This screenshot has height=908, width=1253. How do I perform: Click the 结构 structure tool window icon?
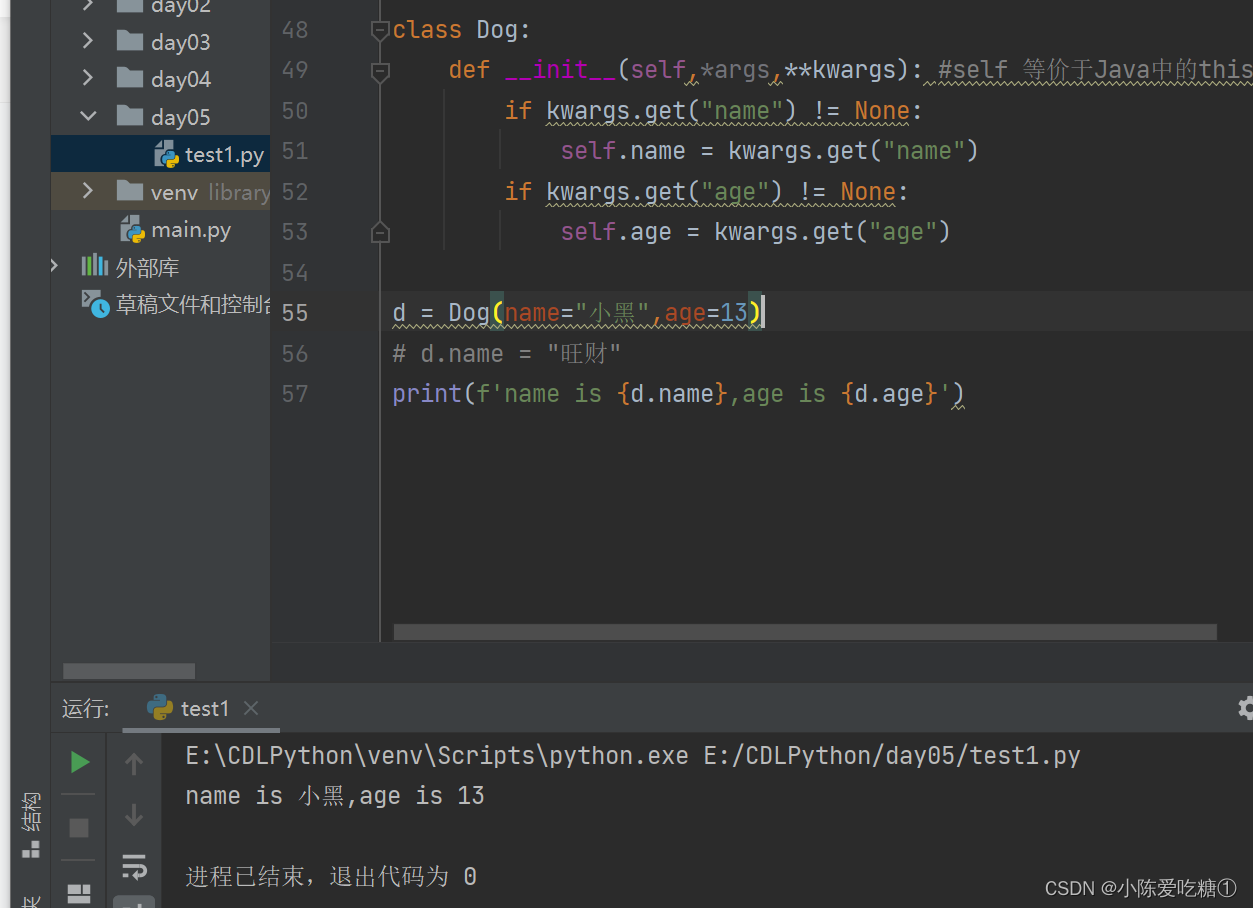(x=31, y=849)
